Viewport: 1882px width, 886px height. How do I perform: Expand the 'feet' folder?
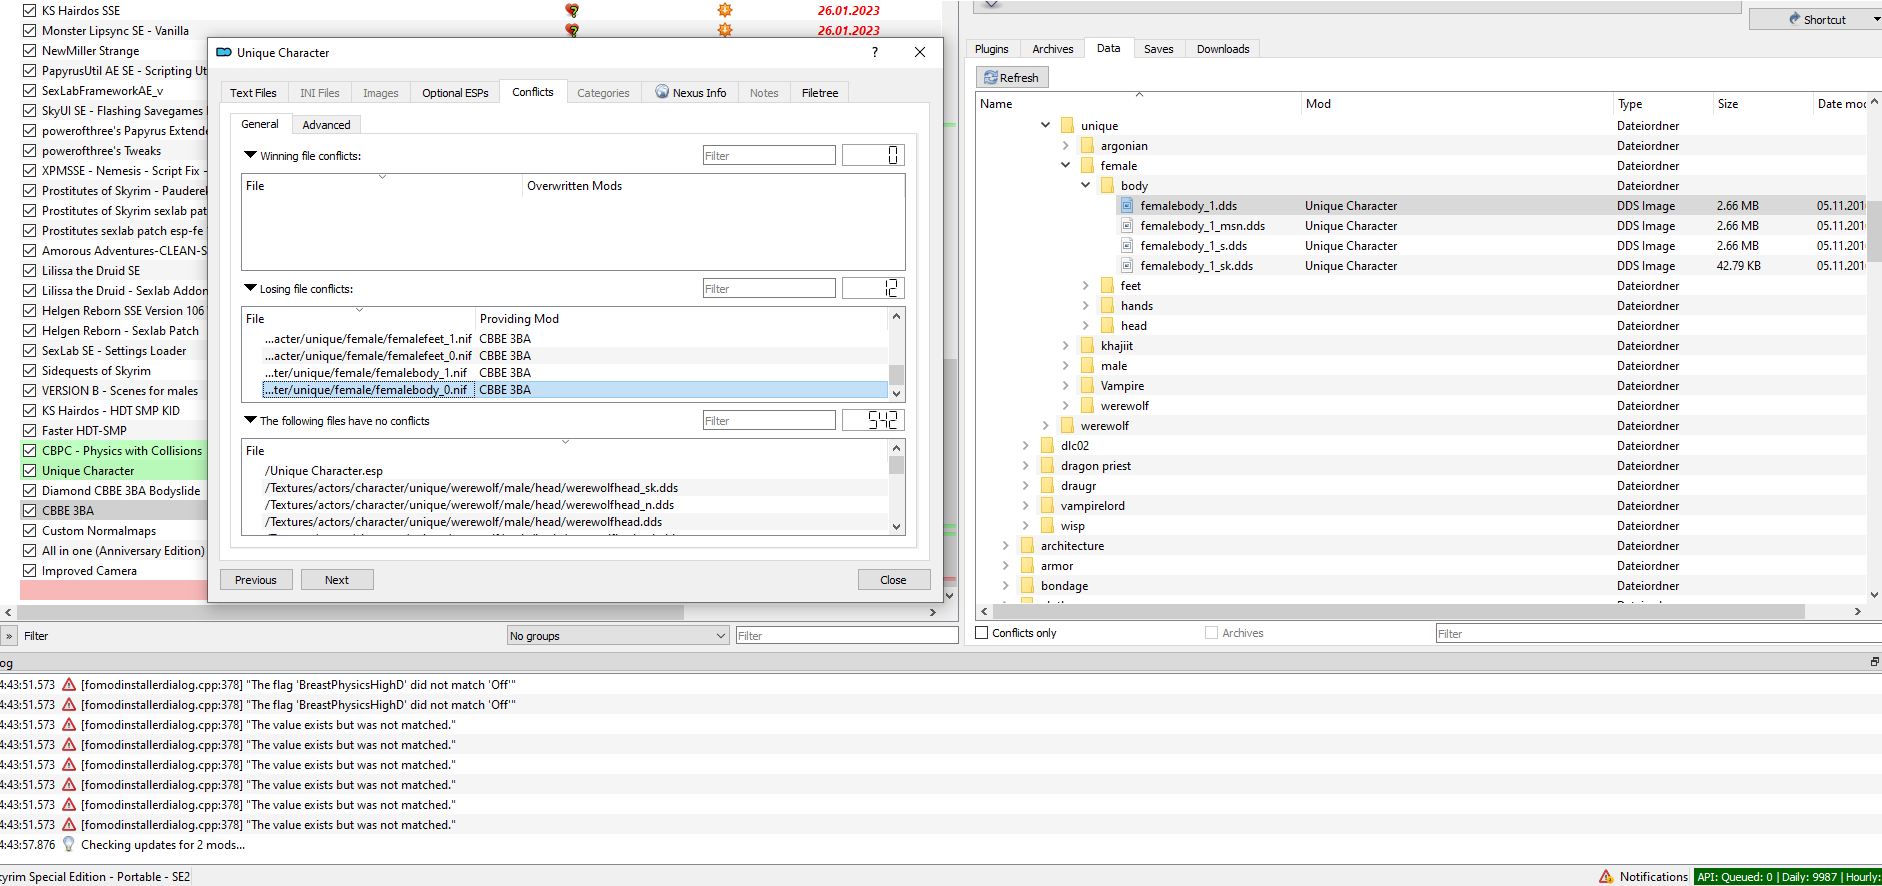pyautogui.click(x=1086, y=286)
